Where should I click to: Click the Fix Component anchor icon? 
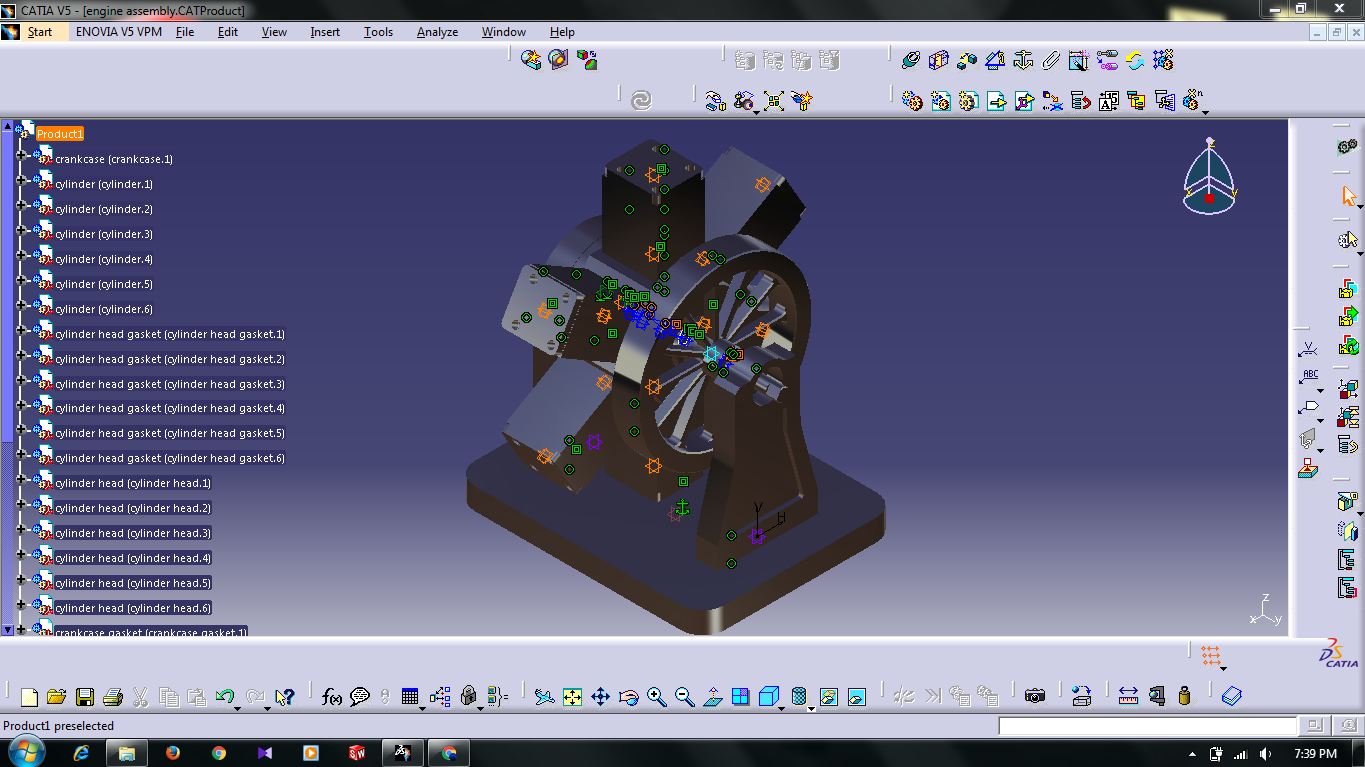tap(1022, 61)
